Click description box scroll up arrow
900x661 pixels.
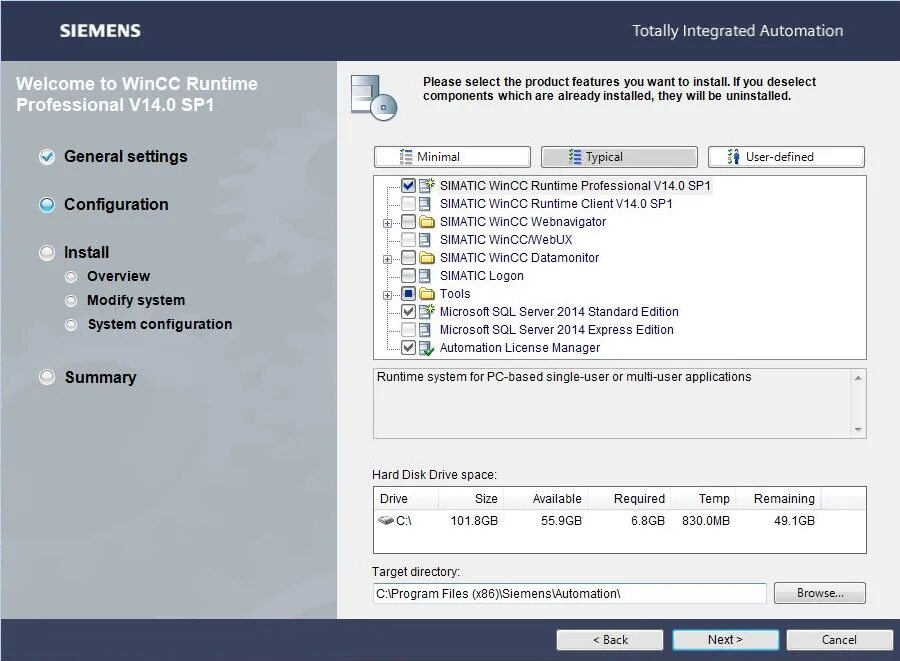tap(858, 378)
